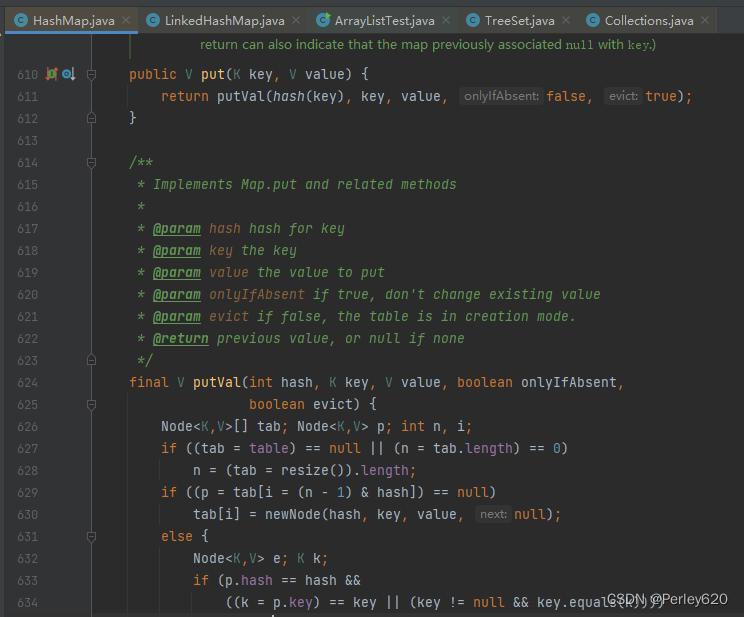744x617 pixels.
Task: Switch to the HashMap.java tab
Action: tap(71, 20)
